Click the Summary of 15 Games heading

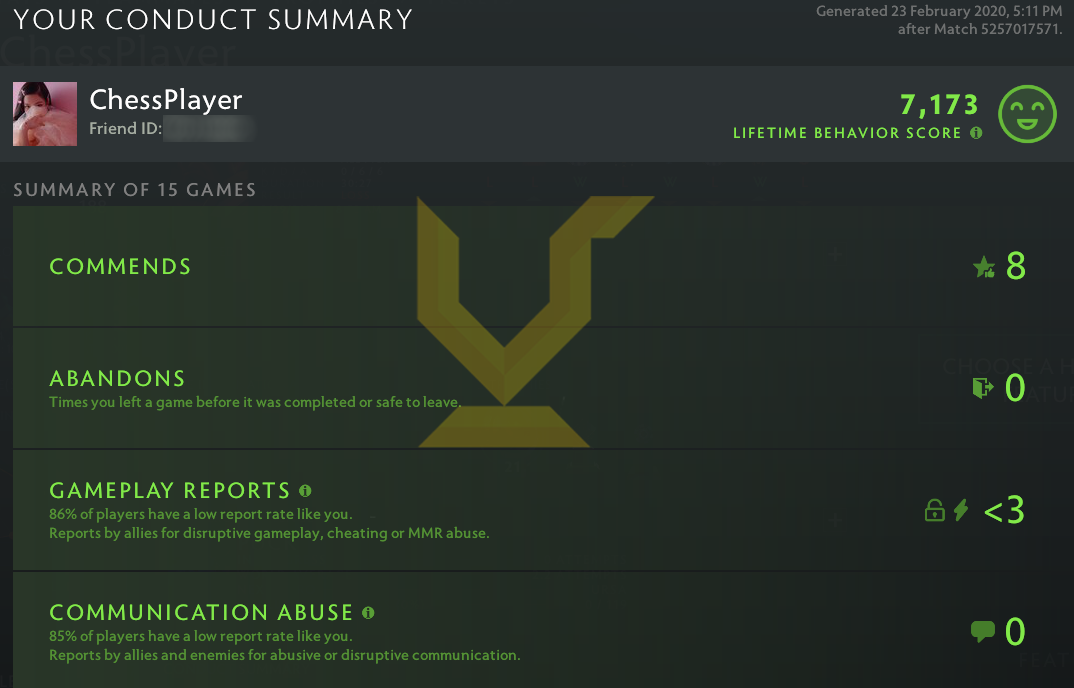[133, 190]
